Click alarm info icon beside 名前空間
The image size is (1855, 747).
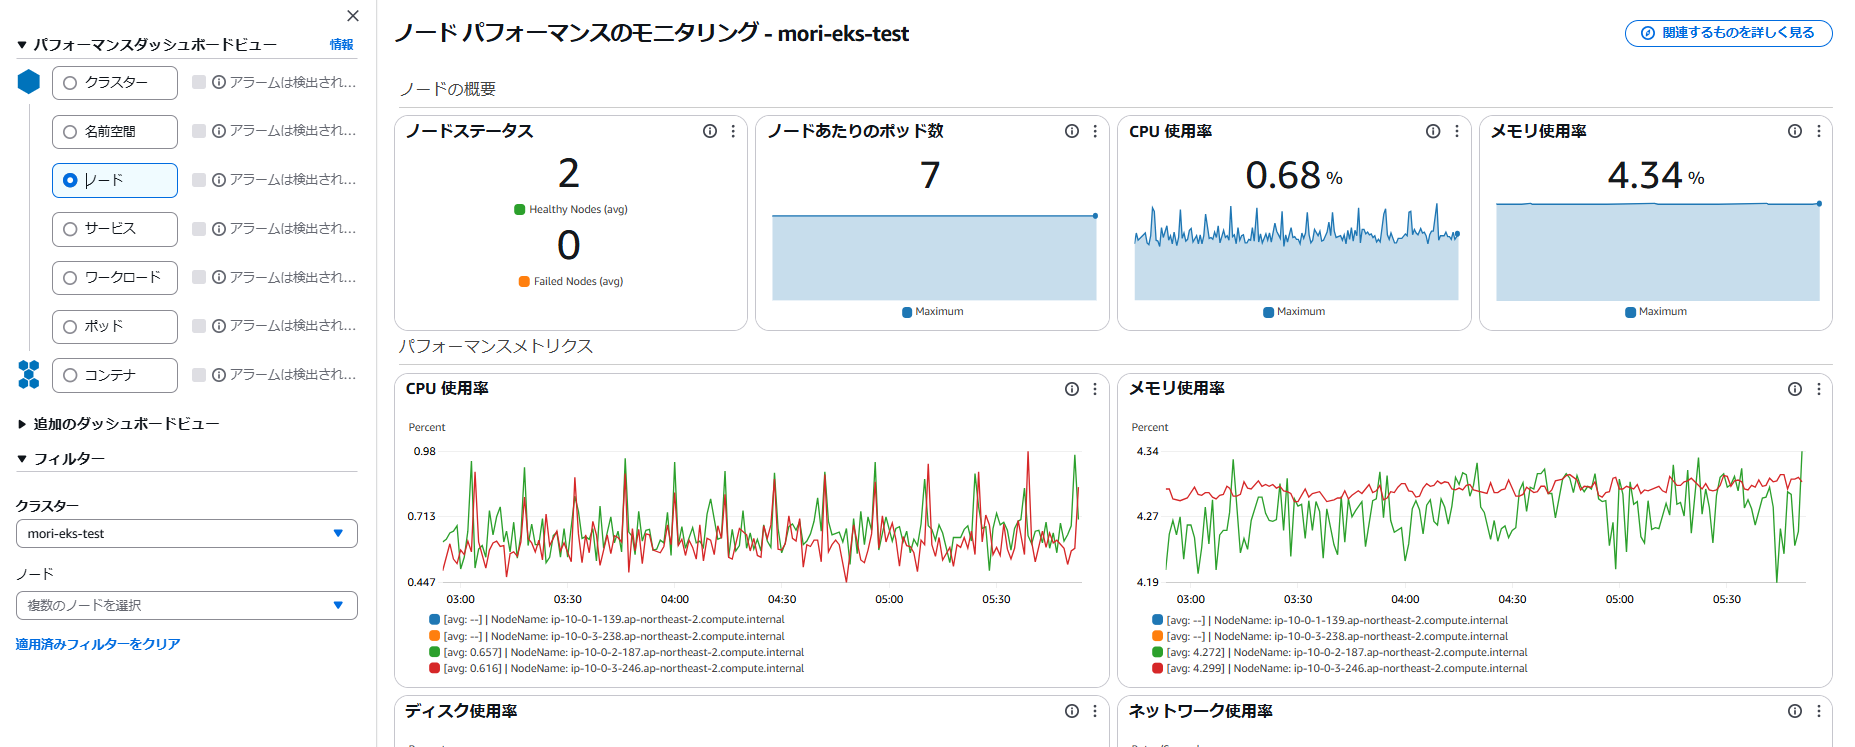219,131
